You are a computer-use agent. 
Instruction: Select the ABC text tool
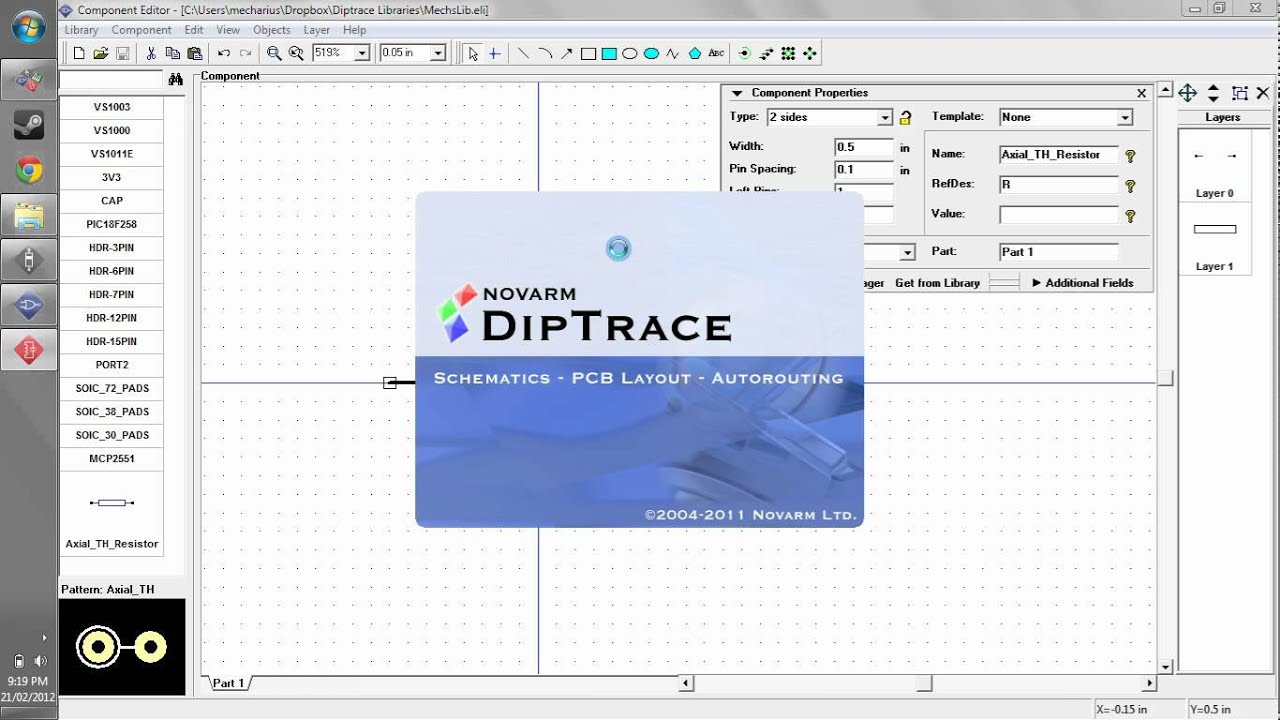coord(716,53)
